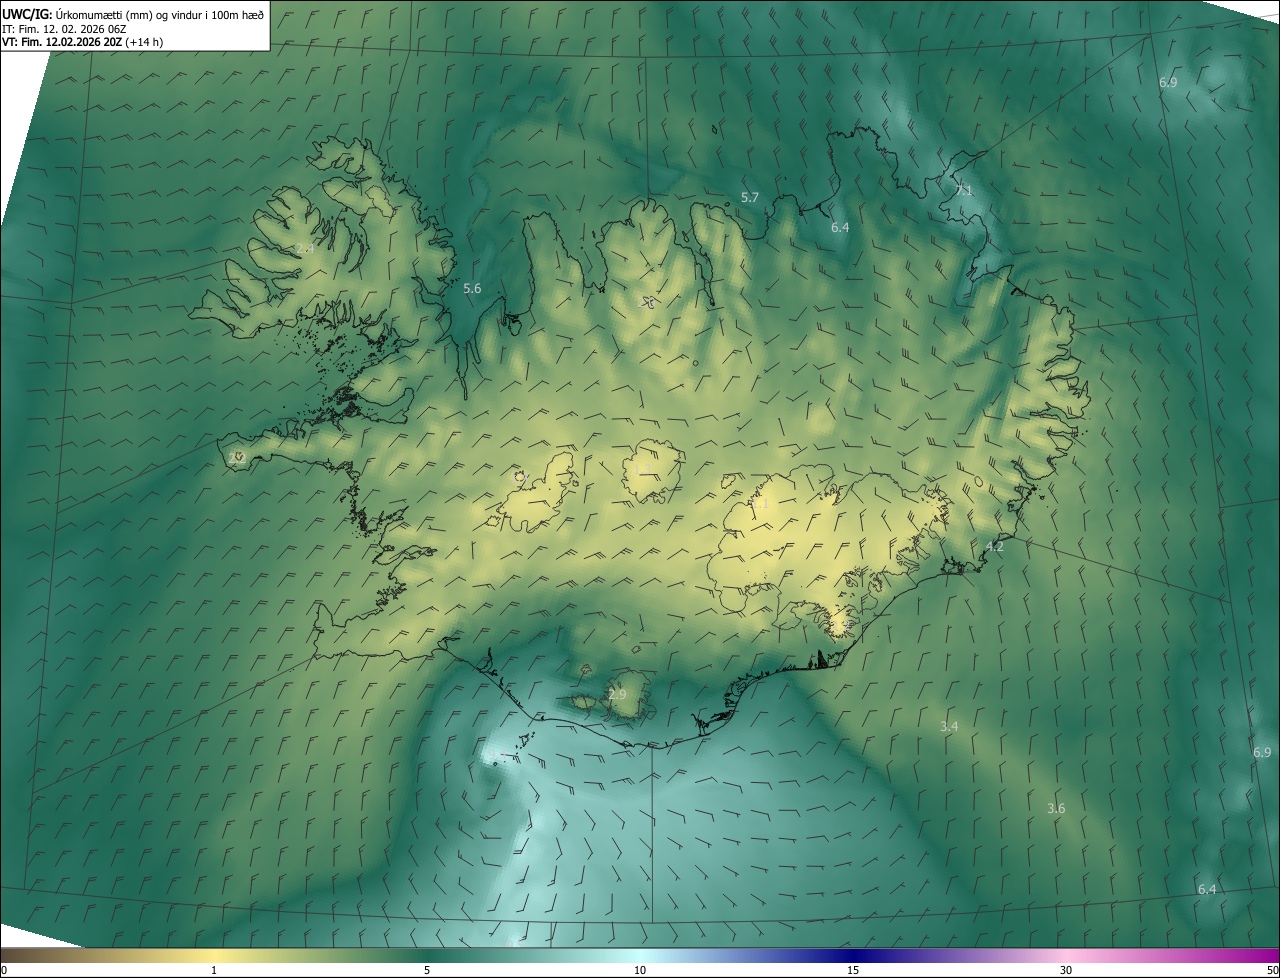Viewport: 1280px width, 978px height.
Task: Click the 2.4 value label over the Westfjords
Action: click(x=305, y=248)
